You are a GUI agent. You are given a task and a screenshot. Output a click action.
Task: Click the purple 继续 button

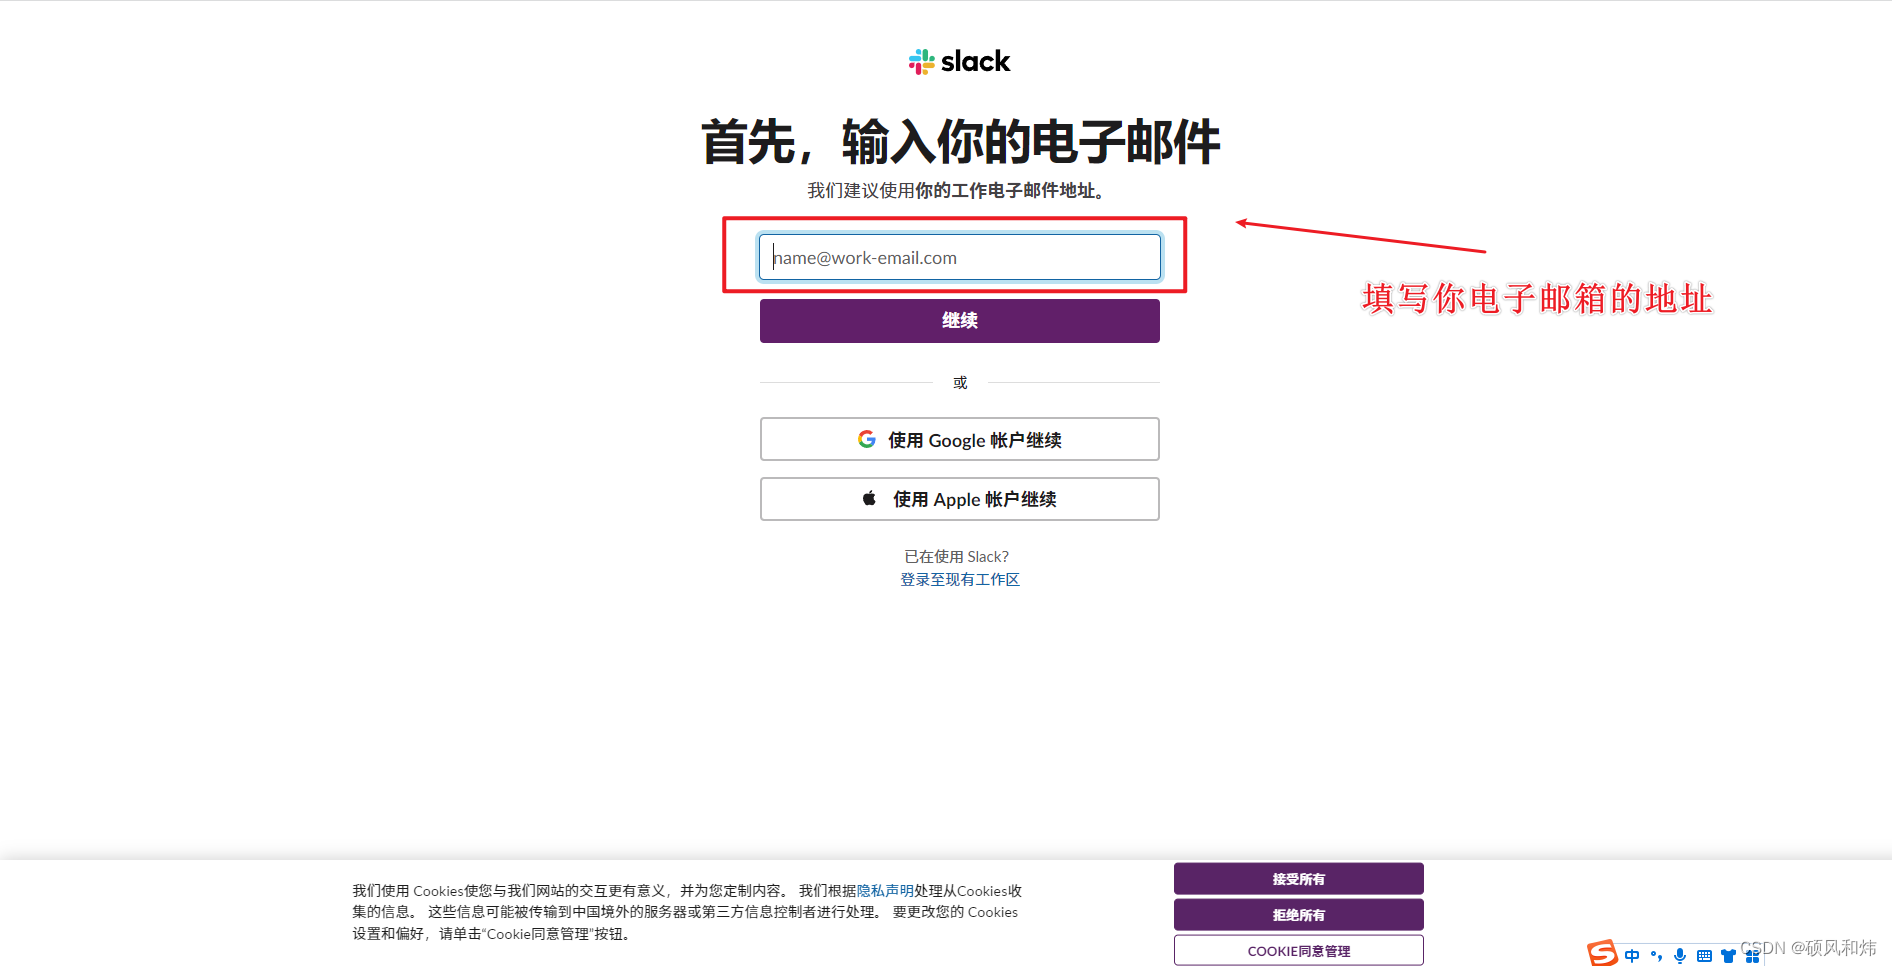tap(960, 321)
